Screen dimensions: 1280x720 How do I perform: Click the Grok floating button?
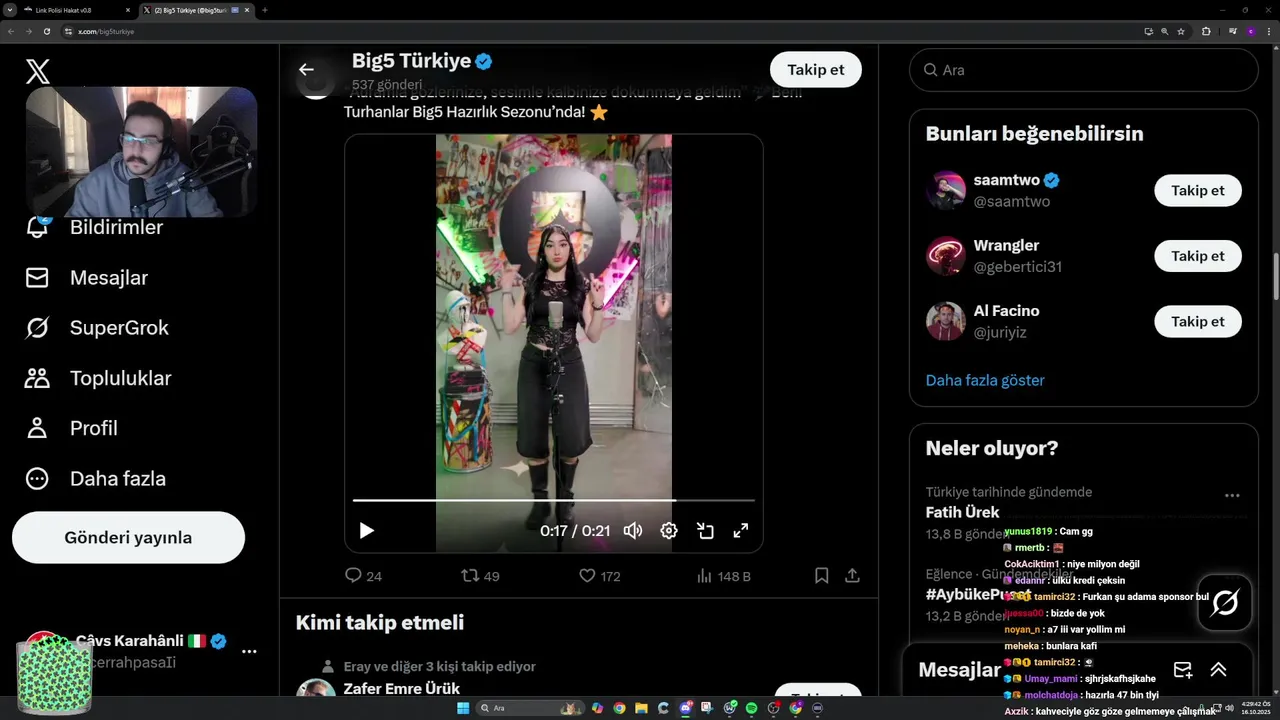[1225, 603]
